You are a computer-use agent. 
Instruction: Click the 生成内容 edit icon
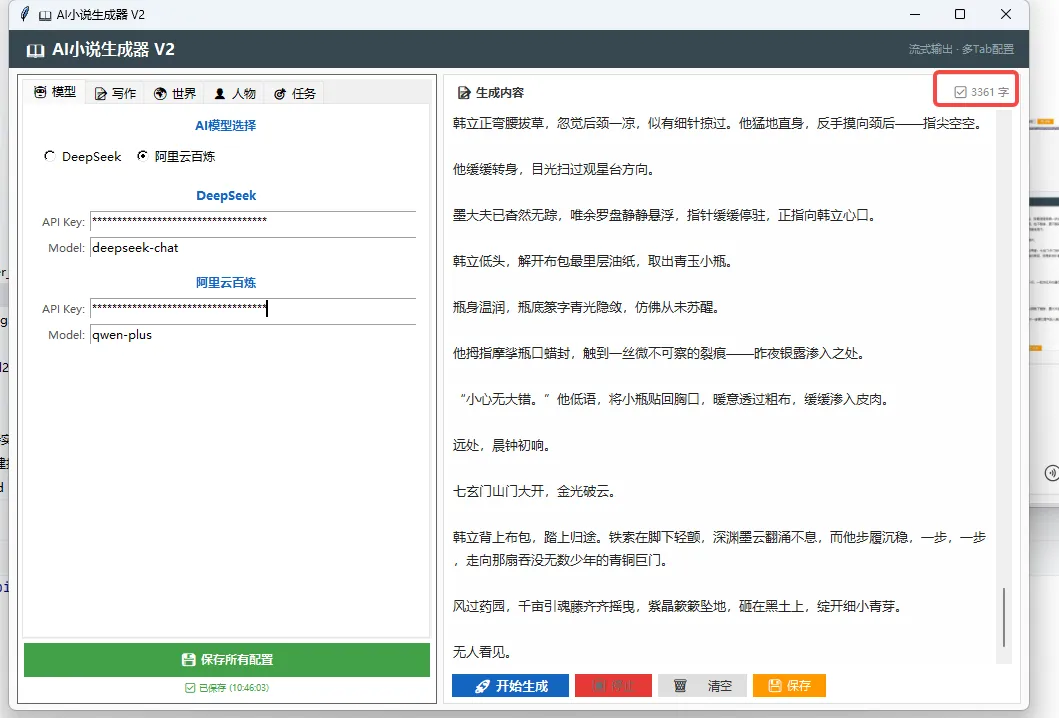pos(464,93)
